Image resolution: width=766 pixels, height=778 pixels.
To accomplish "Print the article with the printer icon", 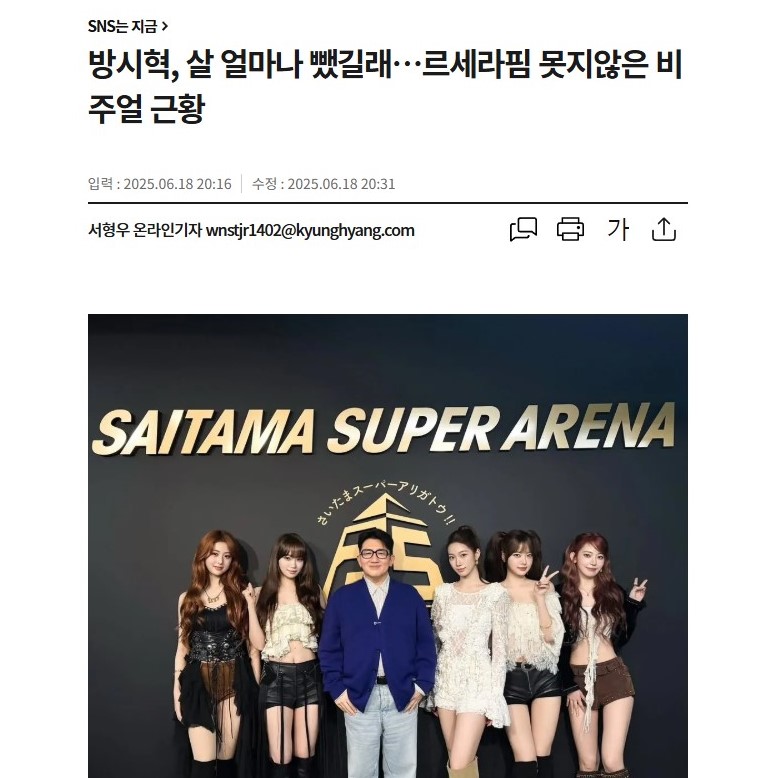I will pos(570,229).
